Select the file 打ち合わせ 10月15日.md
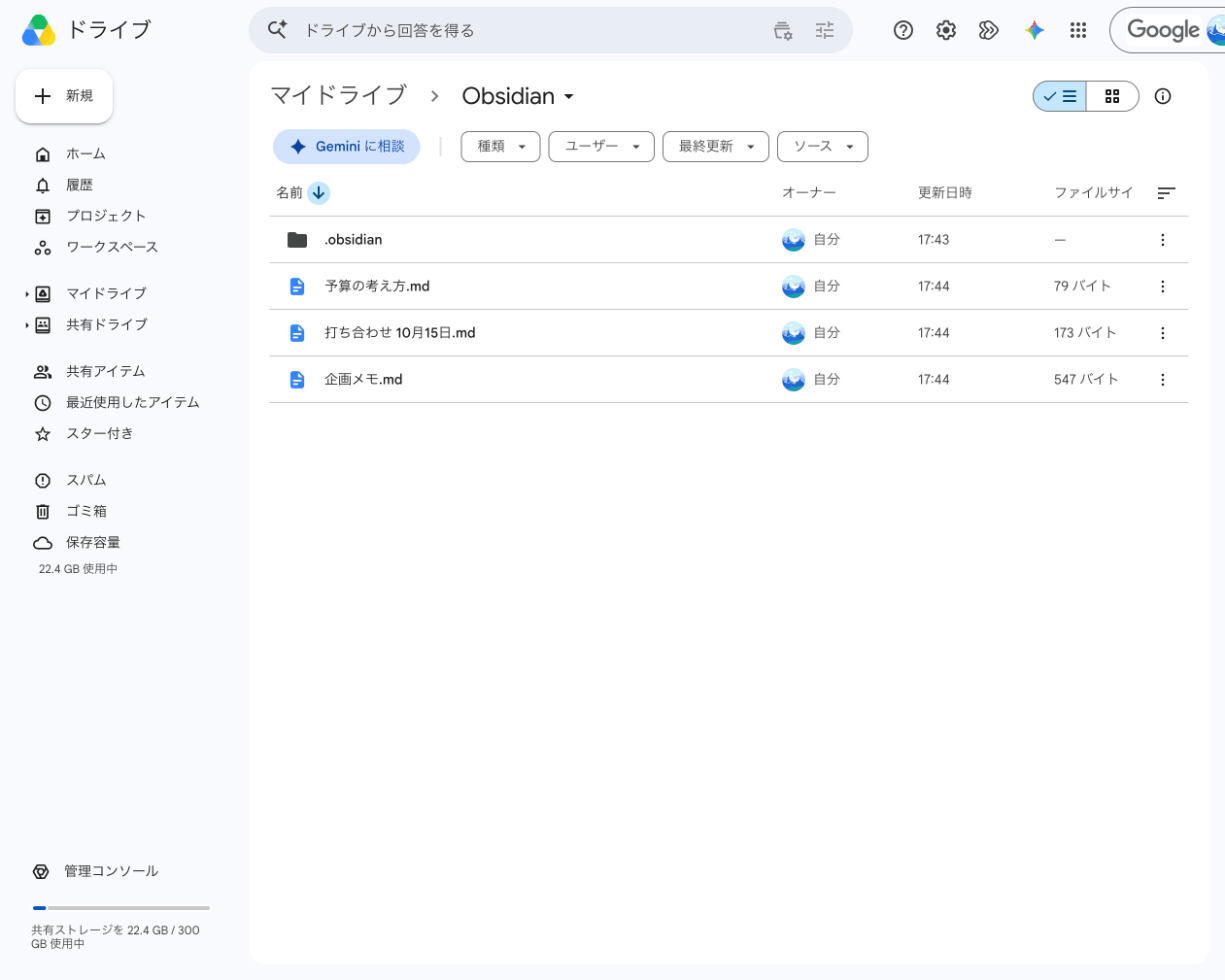The height and width of the screenshot is (980, 1225). click(400, 333)
